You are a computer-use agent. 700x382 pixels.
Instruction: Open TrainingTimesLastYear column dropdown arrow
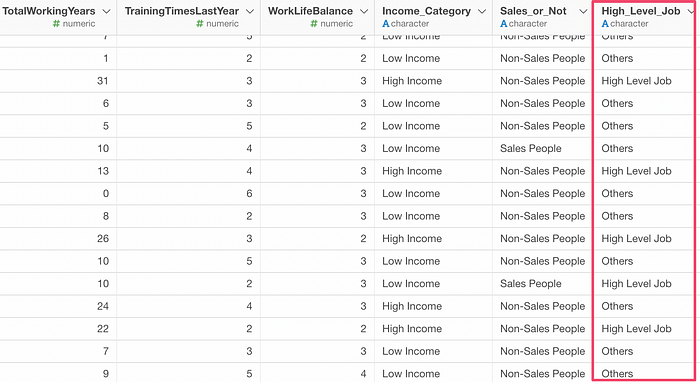[x=250, y=11]
